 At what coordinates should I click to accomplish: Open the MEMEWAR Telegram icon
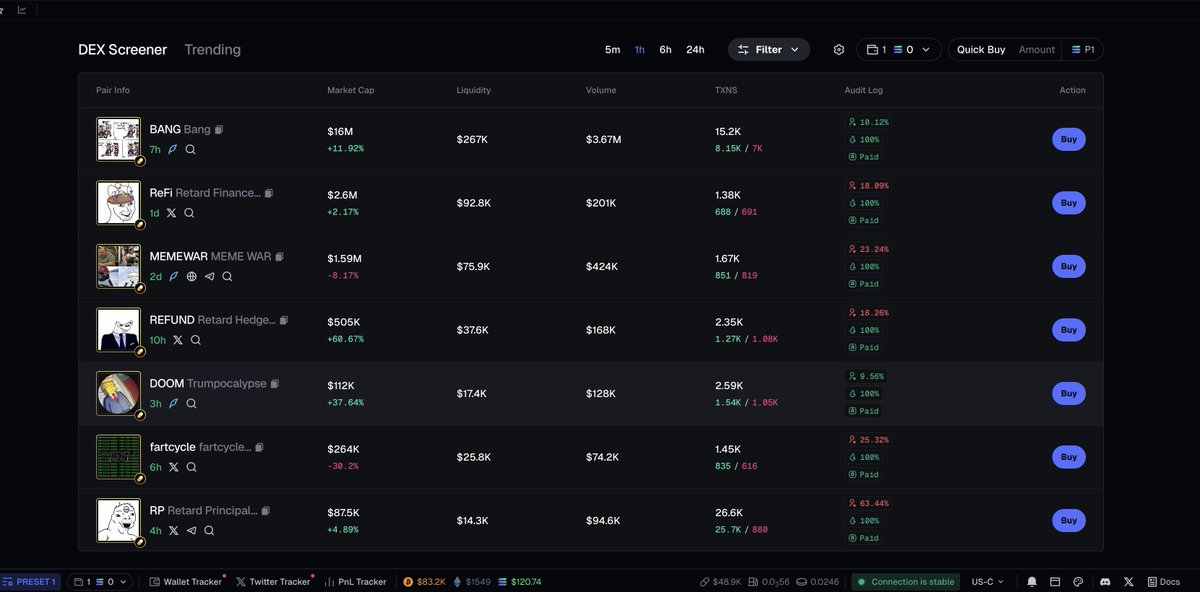pyautogui.click(x=209, y=277)
